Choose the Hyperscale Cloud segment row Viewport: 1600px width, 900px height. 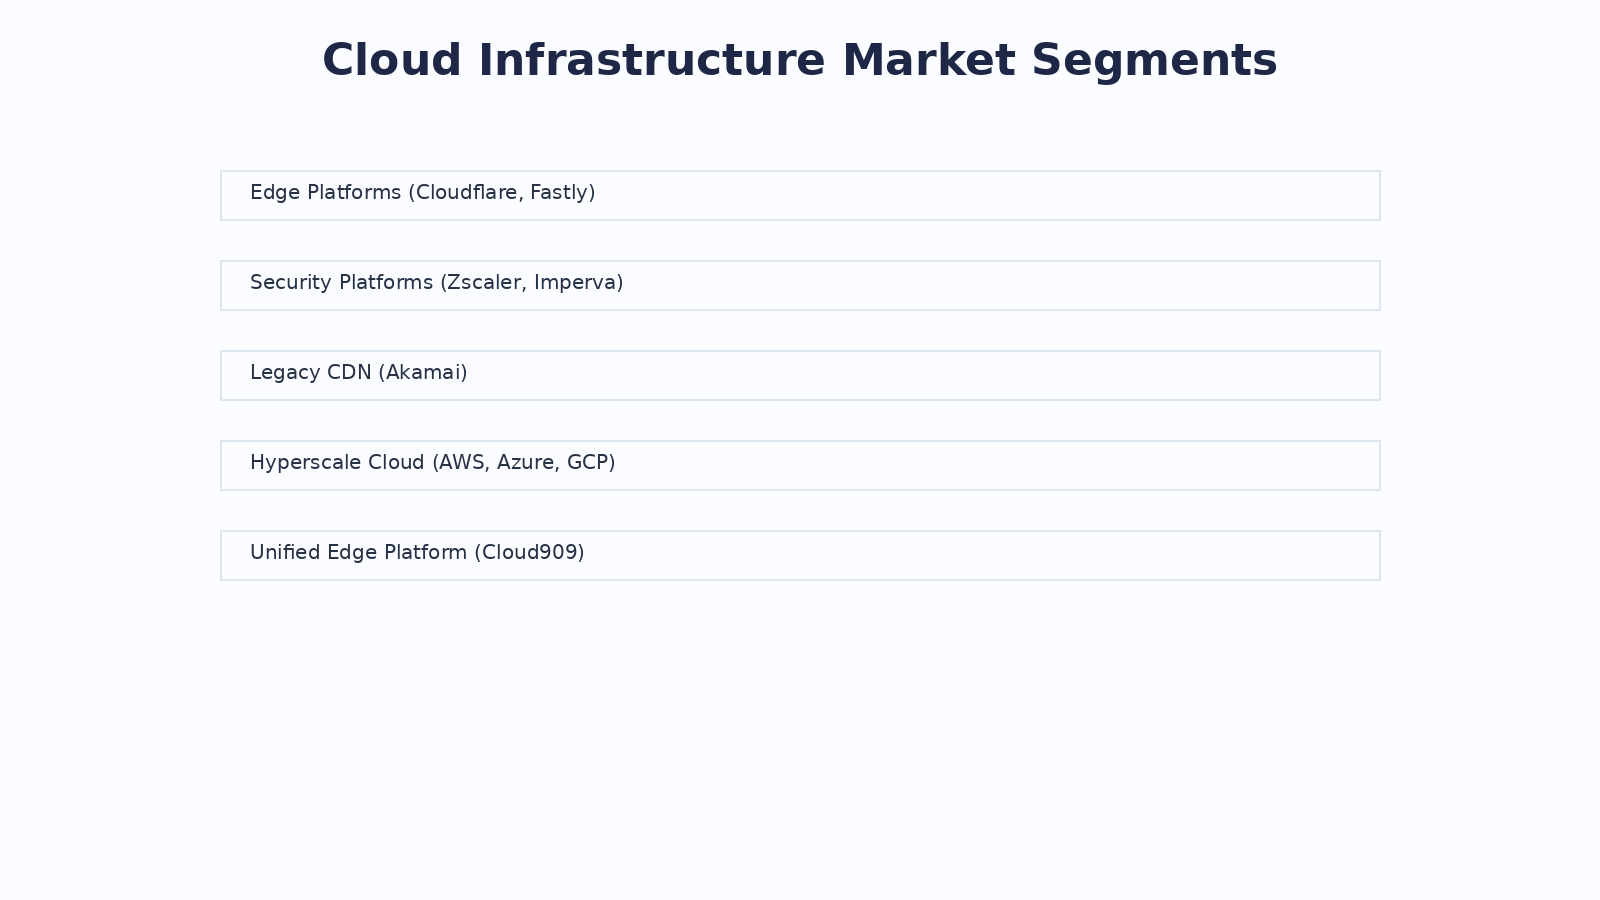[800, 465]
